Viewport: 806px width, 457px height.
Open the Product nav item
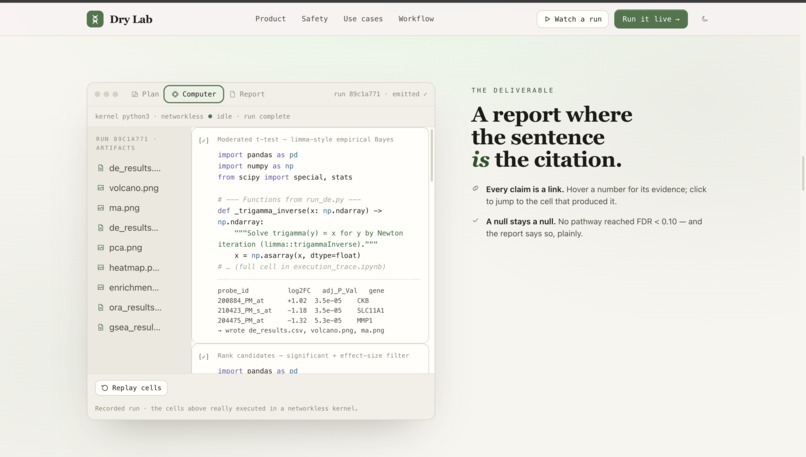pos(270,19)
